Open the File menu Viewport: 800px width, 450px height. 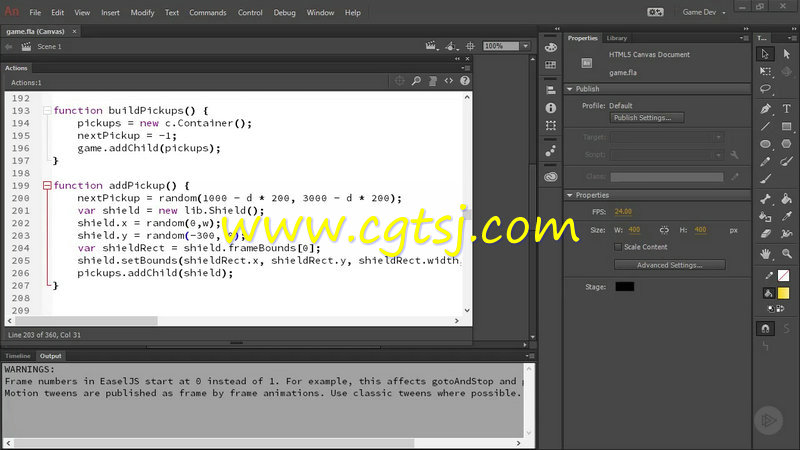tap(35, 13)
